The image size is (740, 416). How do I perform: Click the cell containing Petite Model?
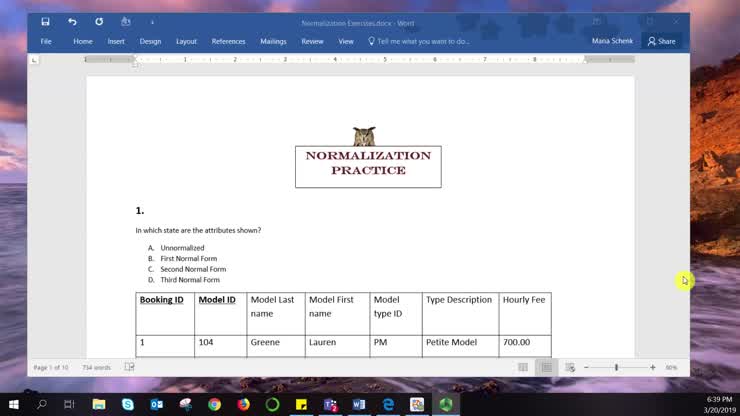tap(460, 346)
